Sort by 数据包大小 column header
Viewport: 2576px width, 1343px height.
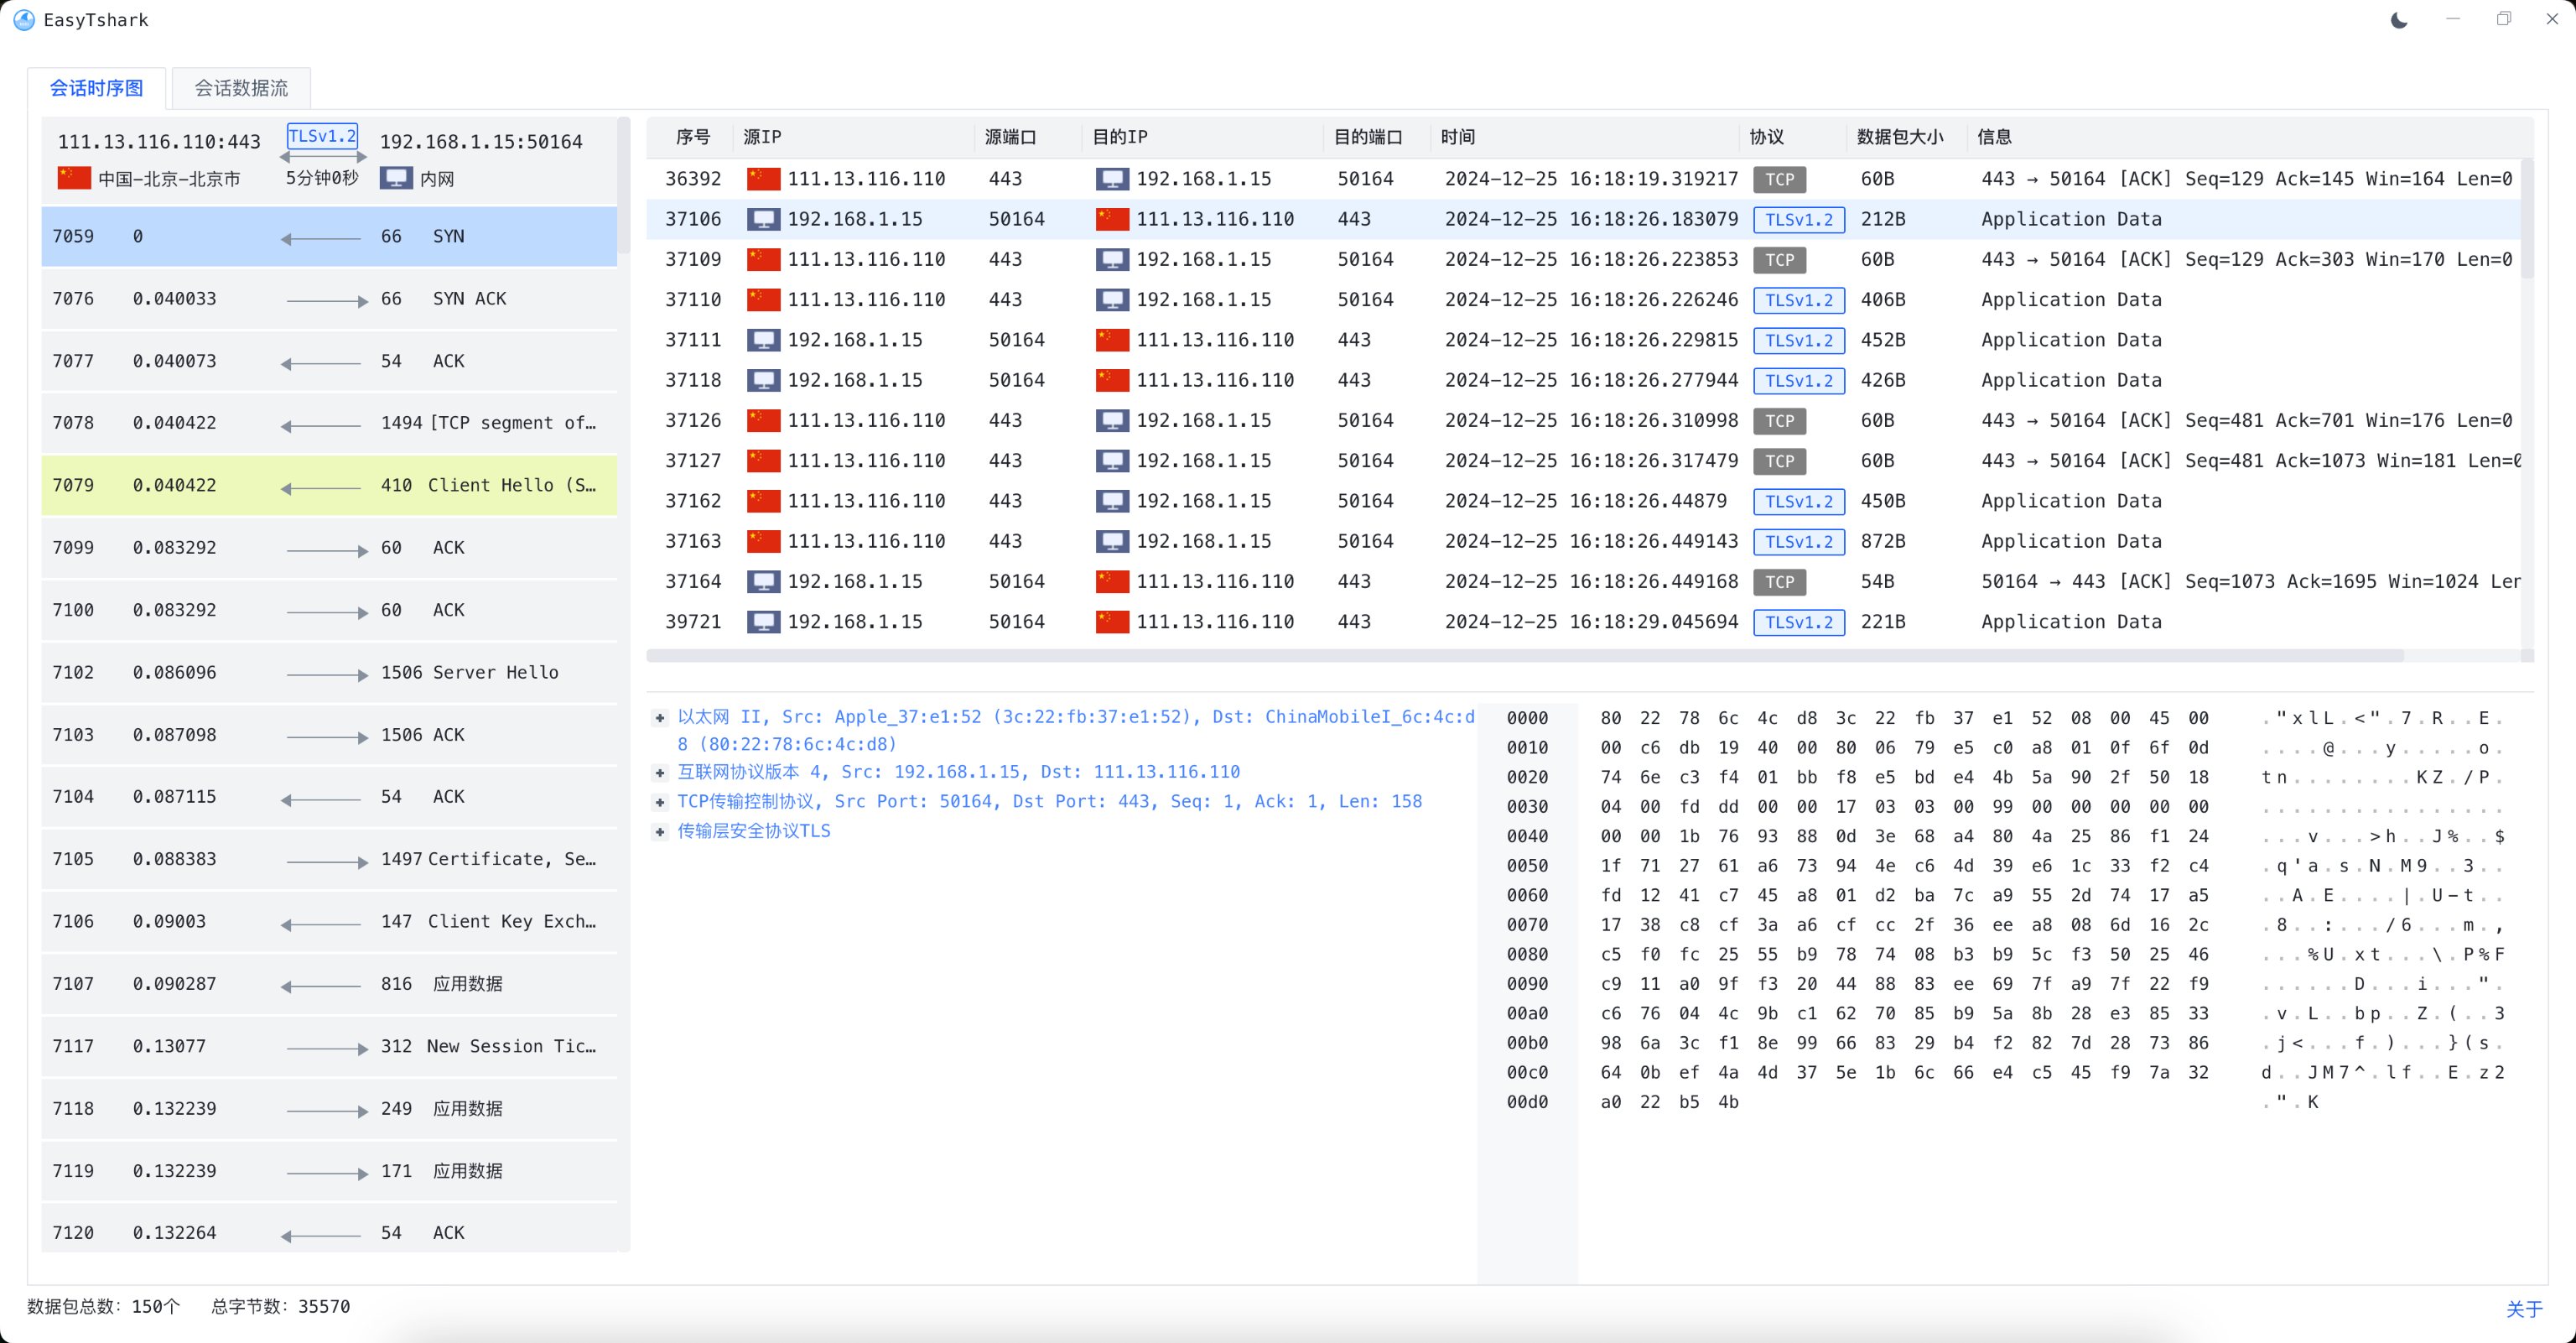click(x=1899, y=137)
